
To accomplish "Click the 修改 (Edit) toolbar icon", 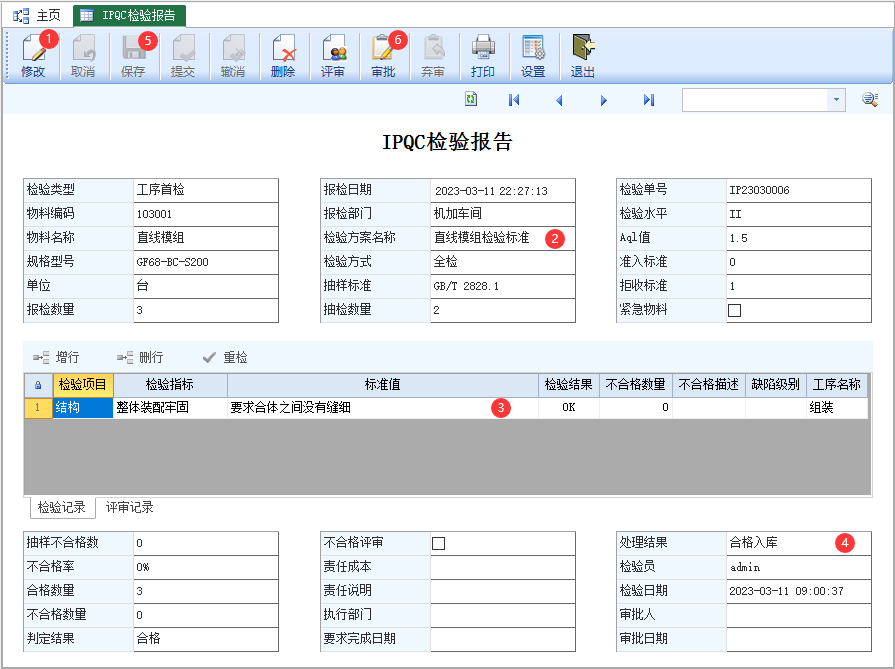I will pos(33,55).
